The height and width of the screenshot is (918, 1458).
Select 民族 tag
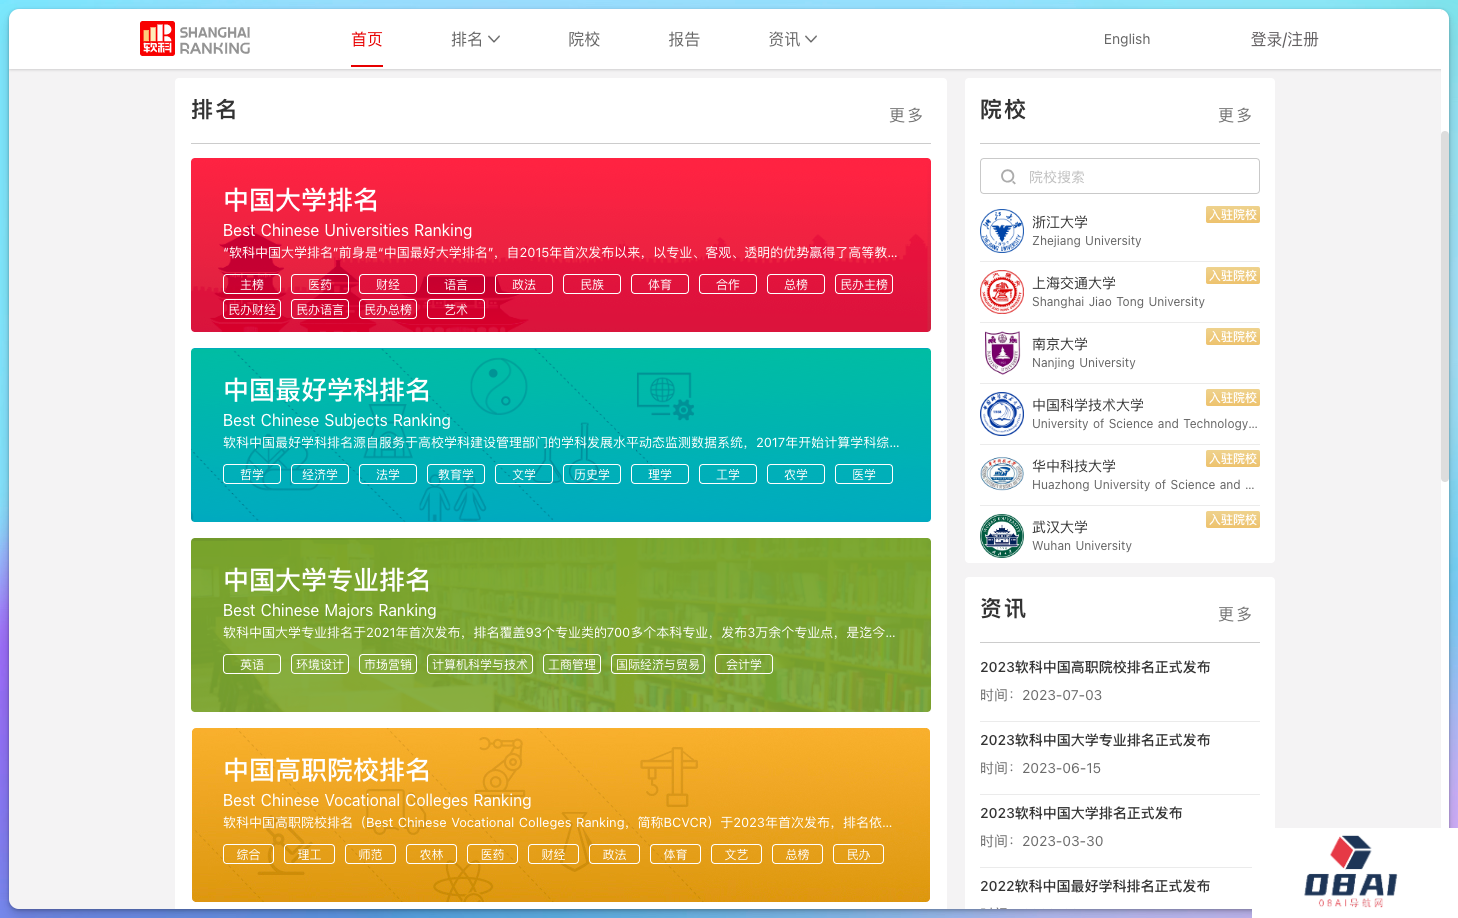pos(592,284)
